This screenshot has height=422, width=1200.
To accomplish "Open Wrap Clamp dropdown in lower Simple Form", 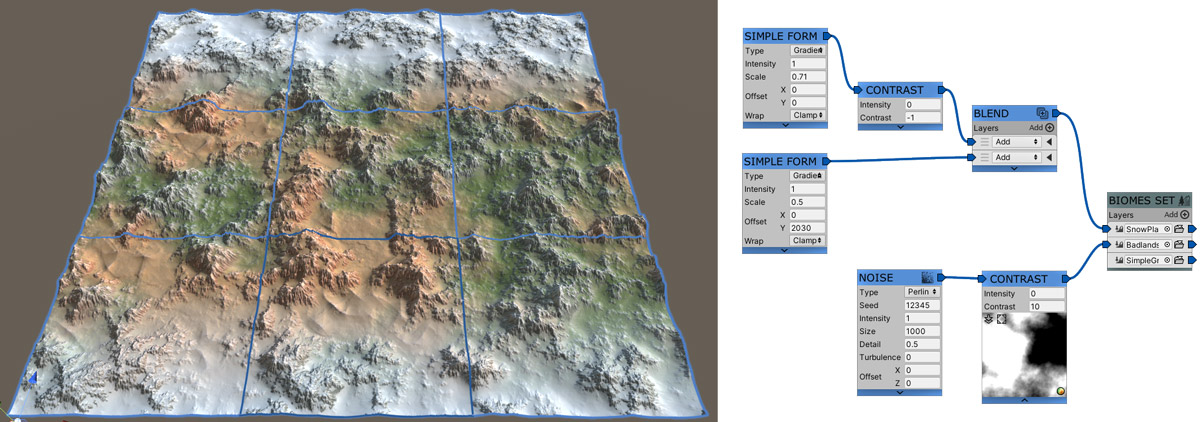I will click(x=808, y=240).
